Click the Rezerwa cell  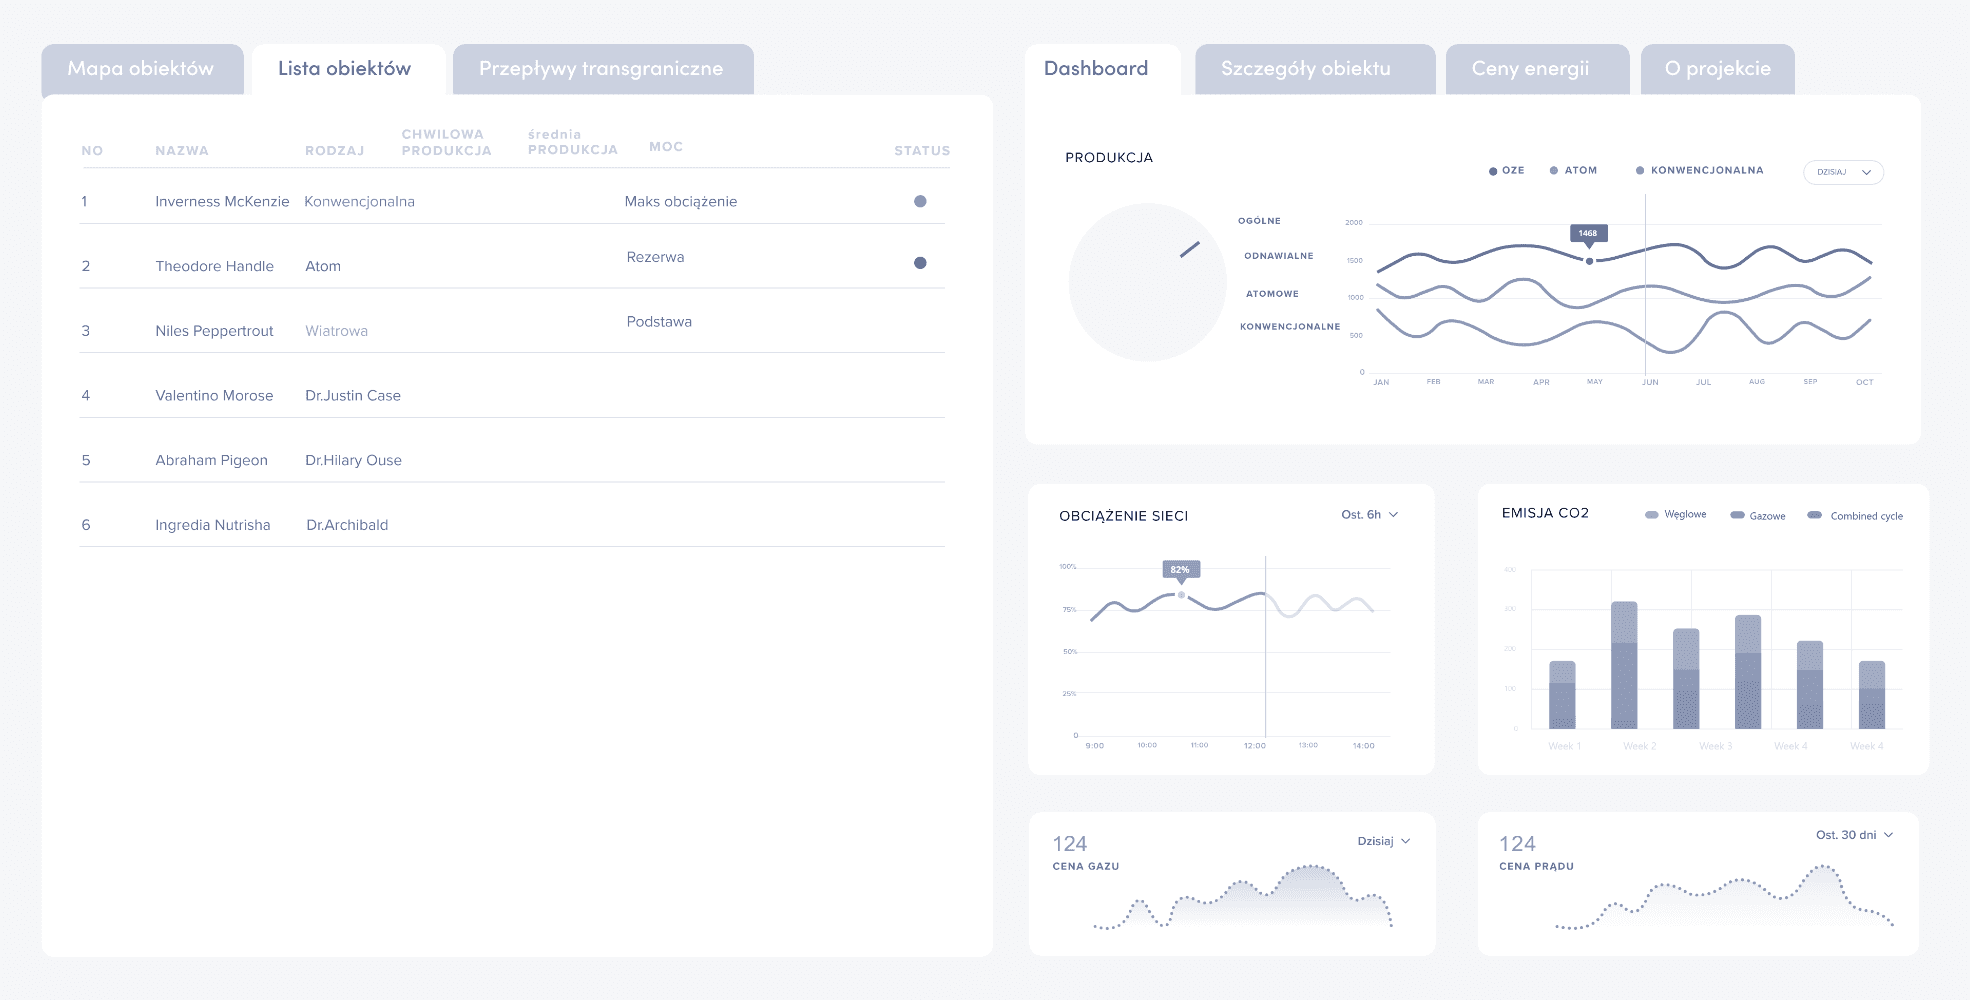655,257
